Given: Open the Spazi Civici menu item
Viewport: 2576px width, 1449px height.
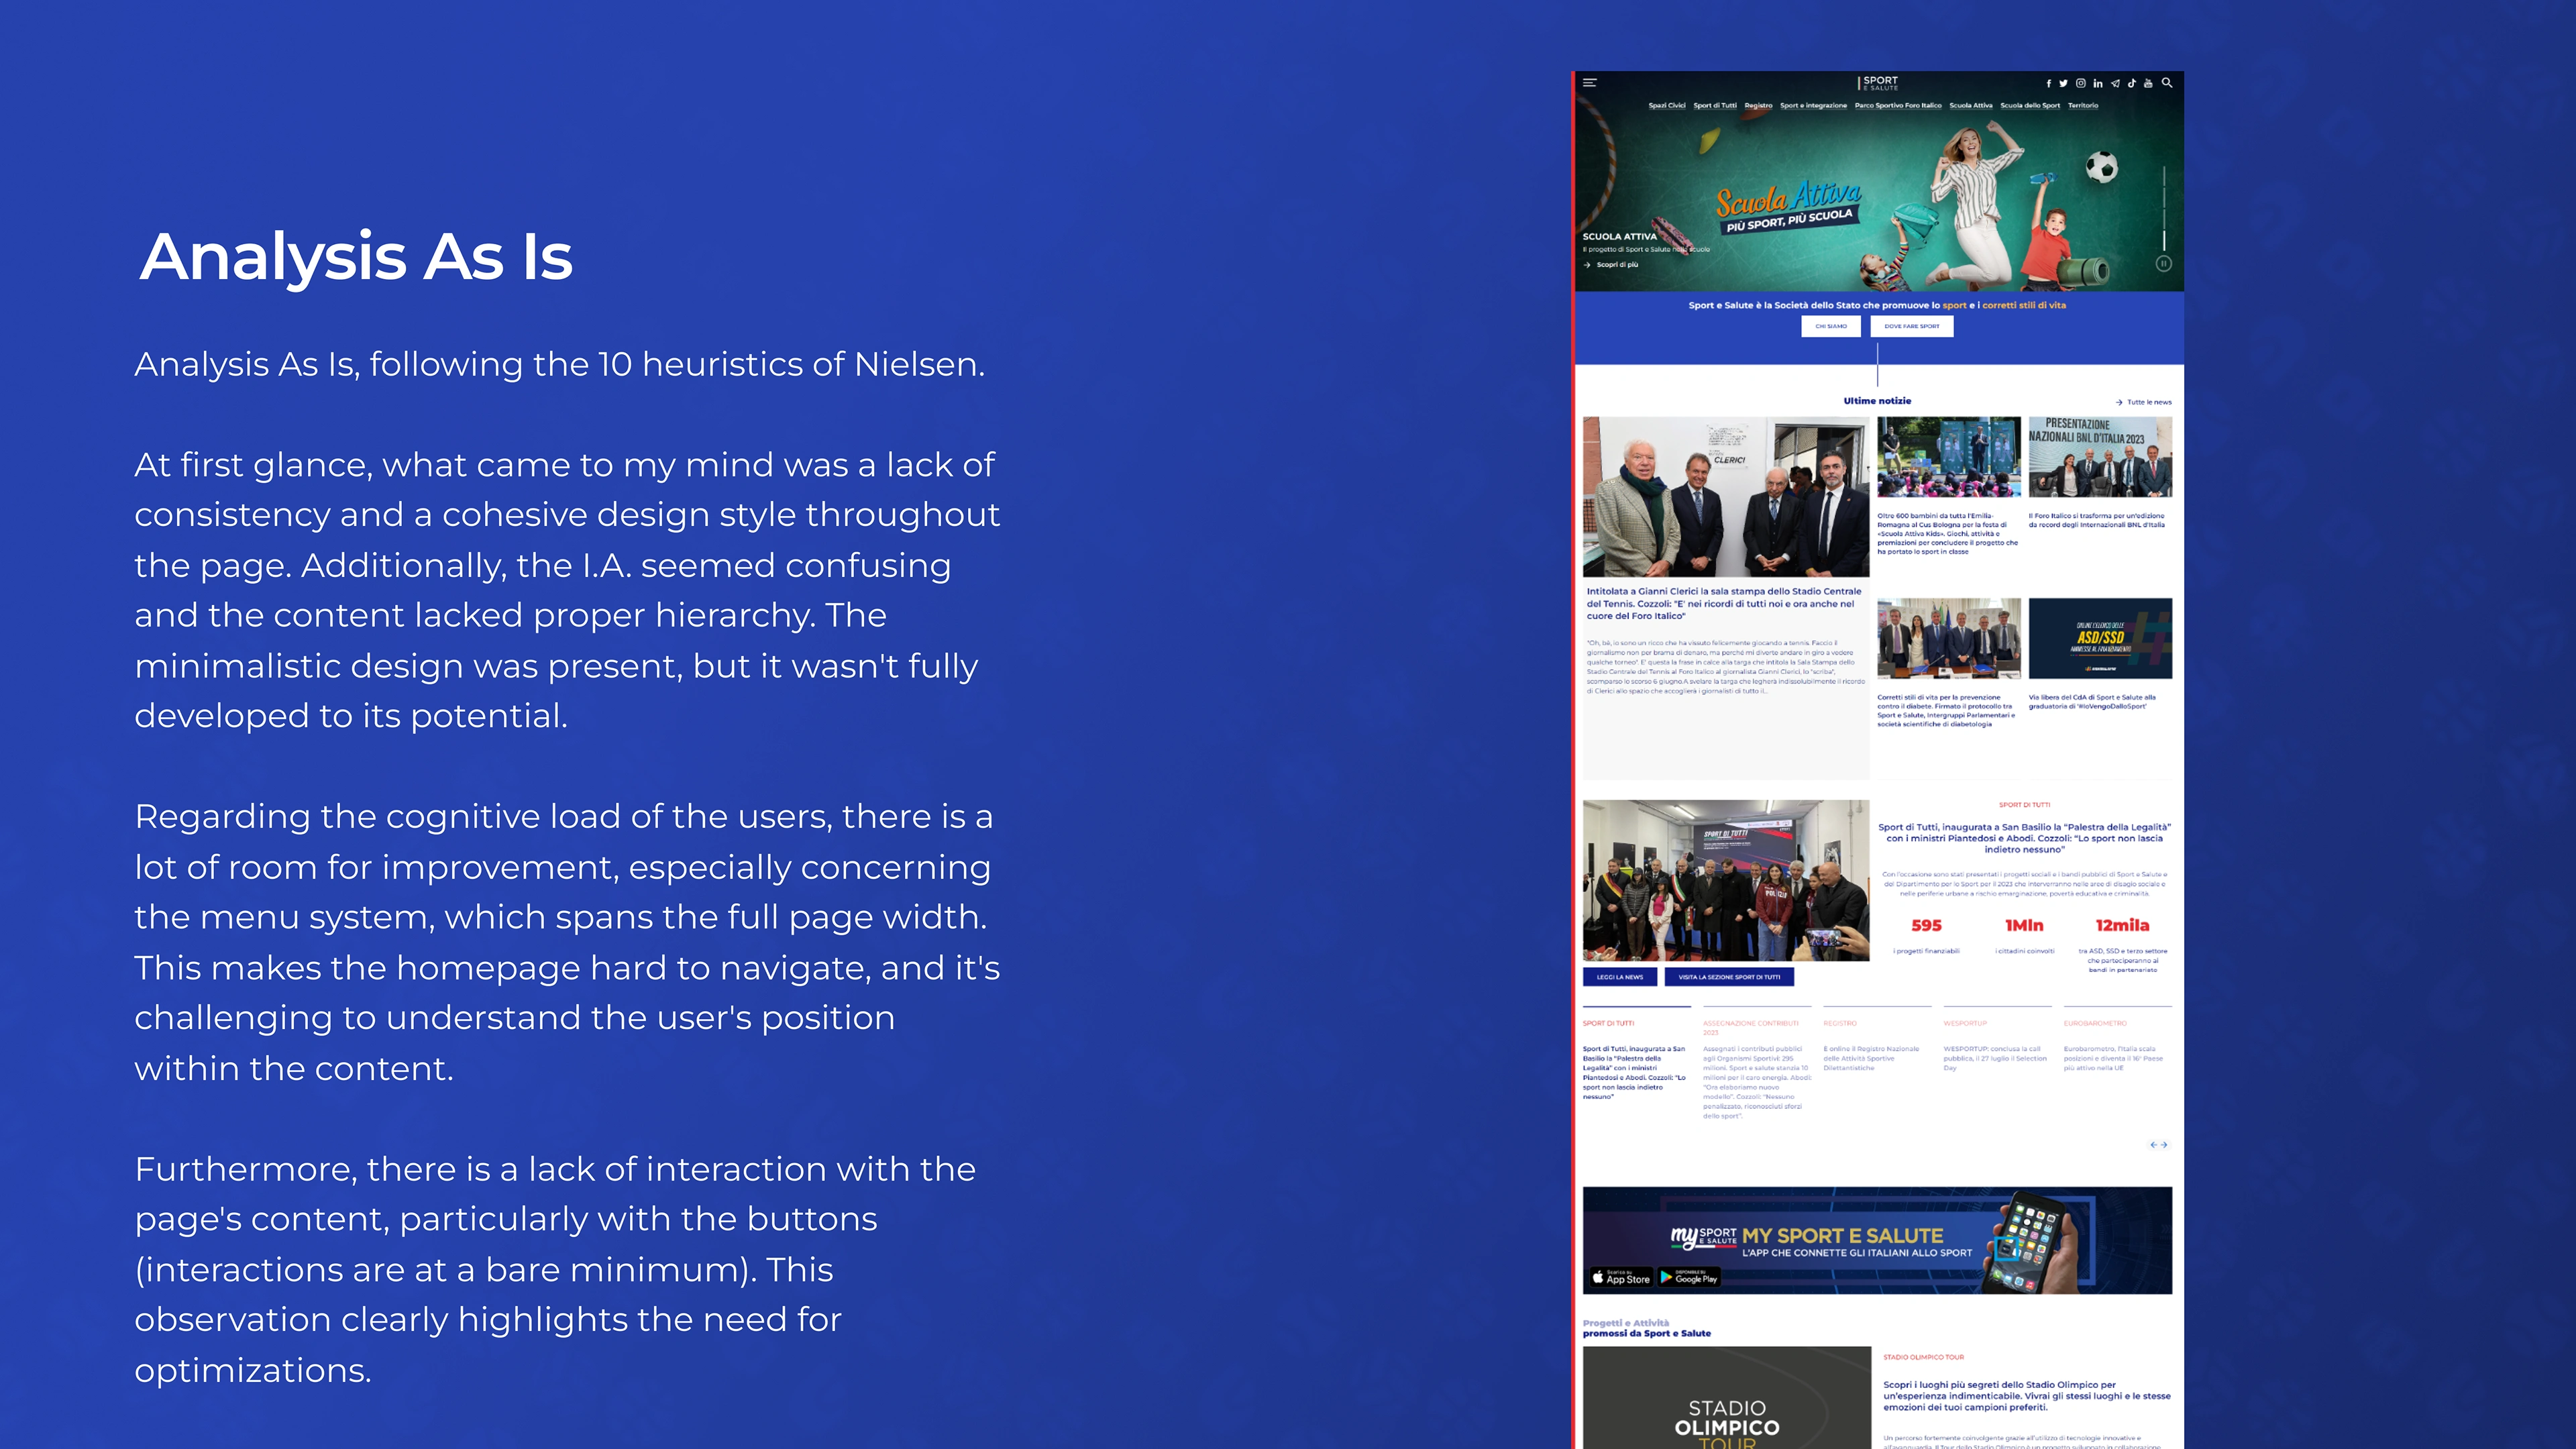Looking at the screenshot, I should pyautogui.click(x=1667, y=105).
